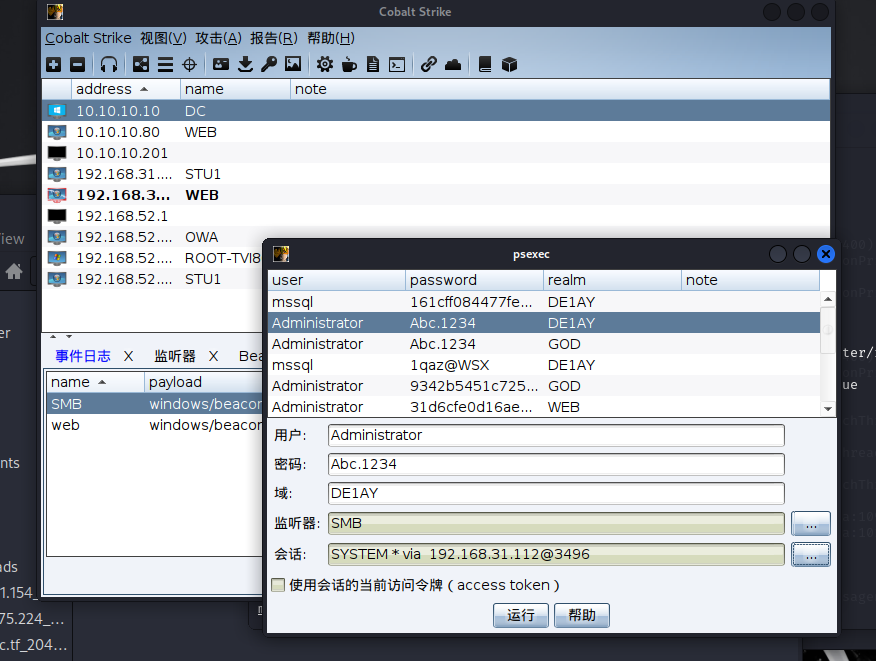876x661 pixels.
Task: Click the 用户 input field
Action: (x=556, y=435)
